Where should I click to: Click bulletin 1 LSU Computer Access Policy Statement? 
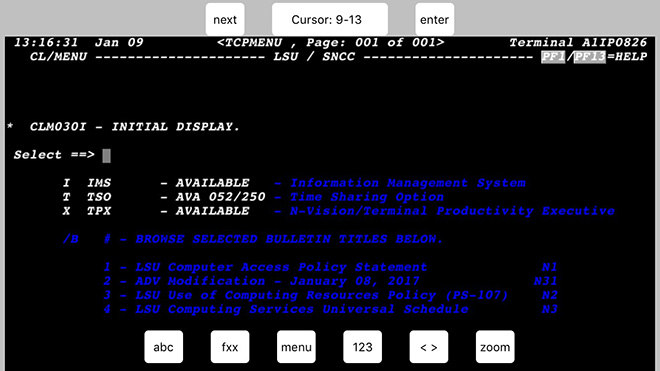coord(265,267)
